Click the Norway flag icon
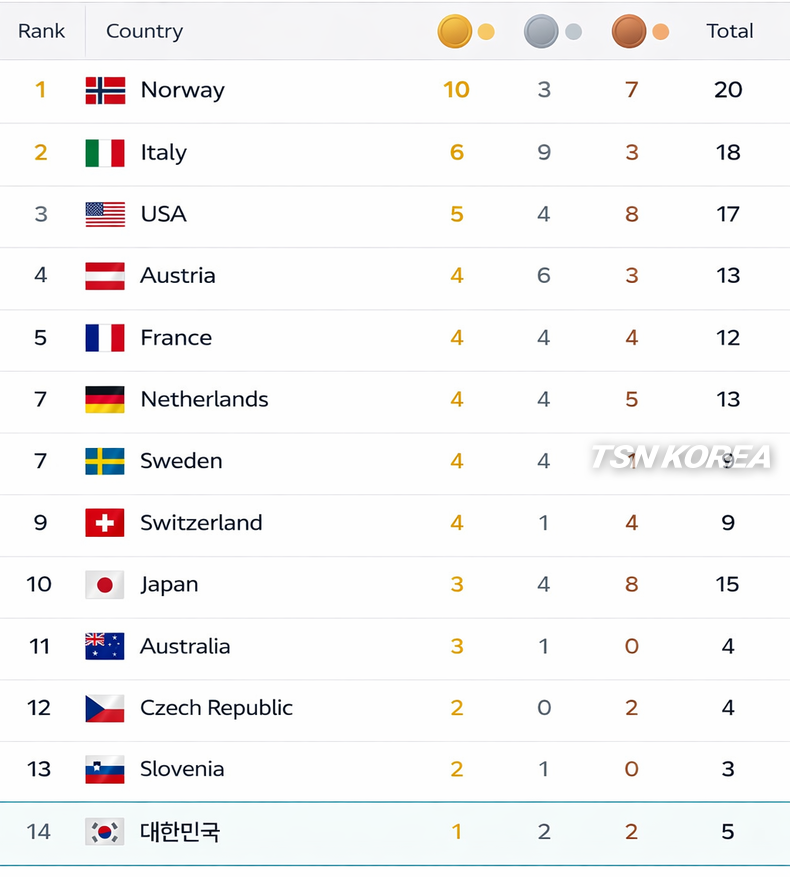 [x=105, y=90]
